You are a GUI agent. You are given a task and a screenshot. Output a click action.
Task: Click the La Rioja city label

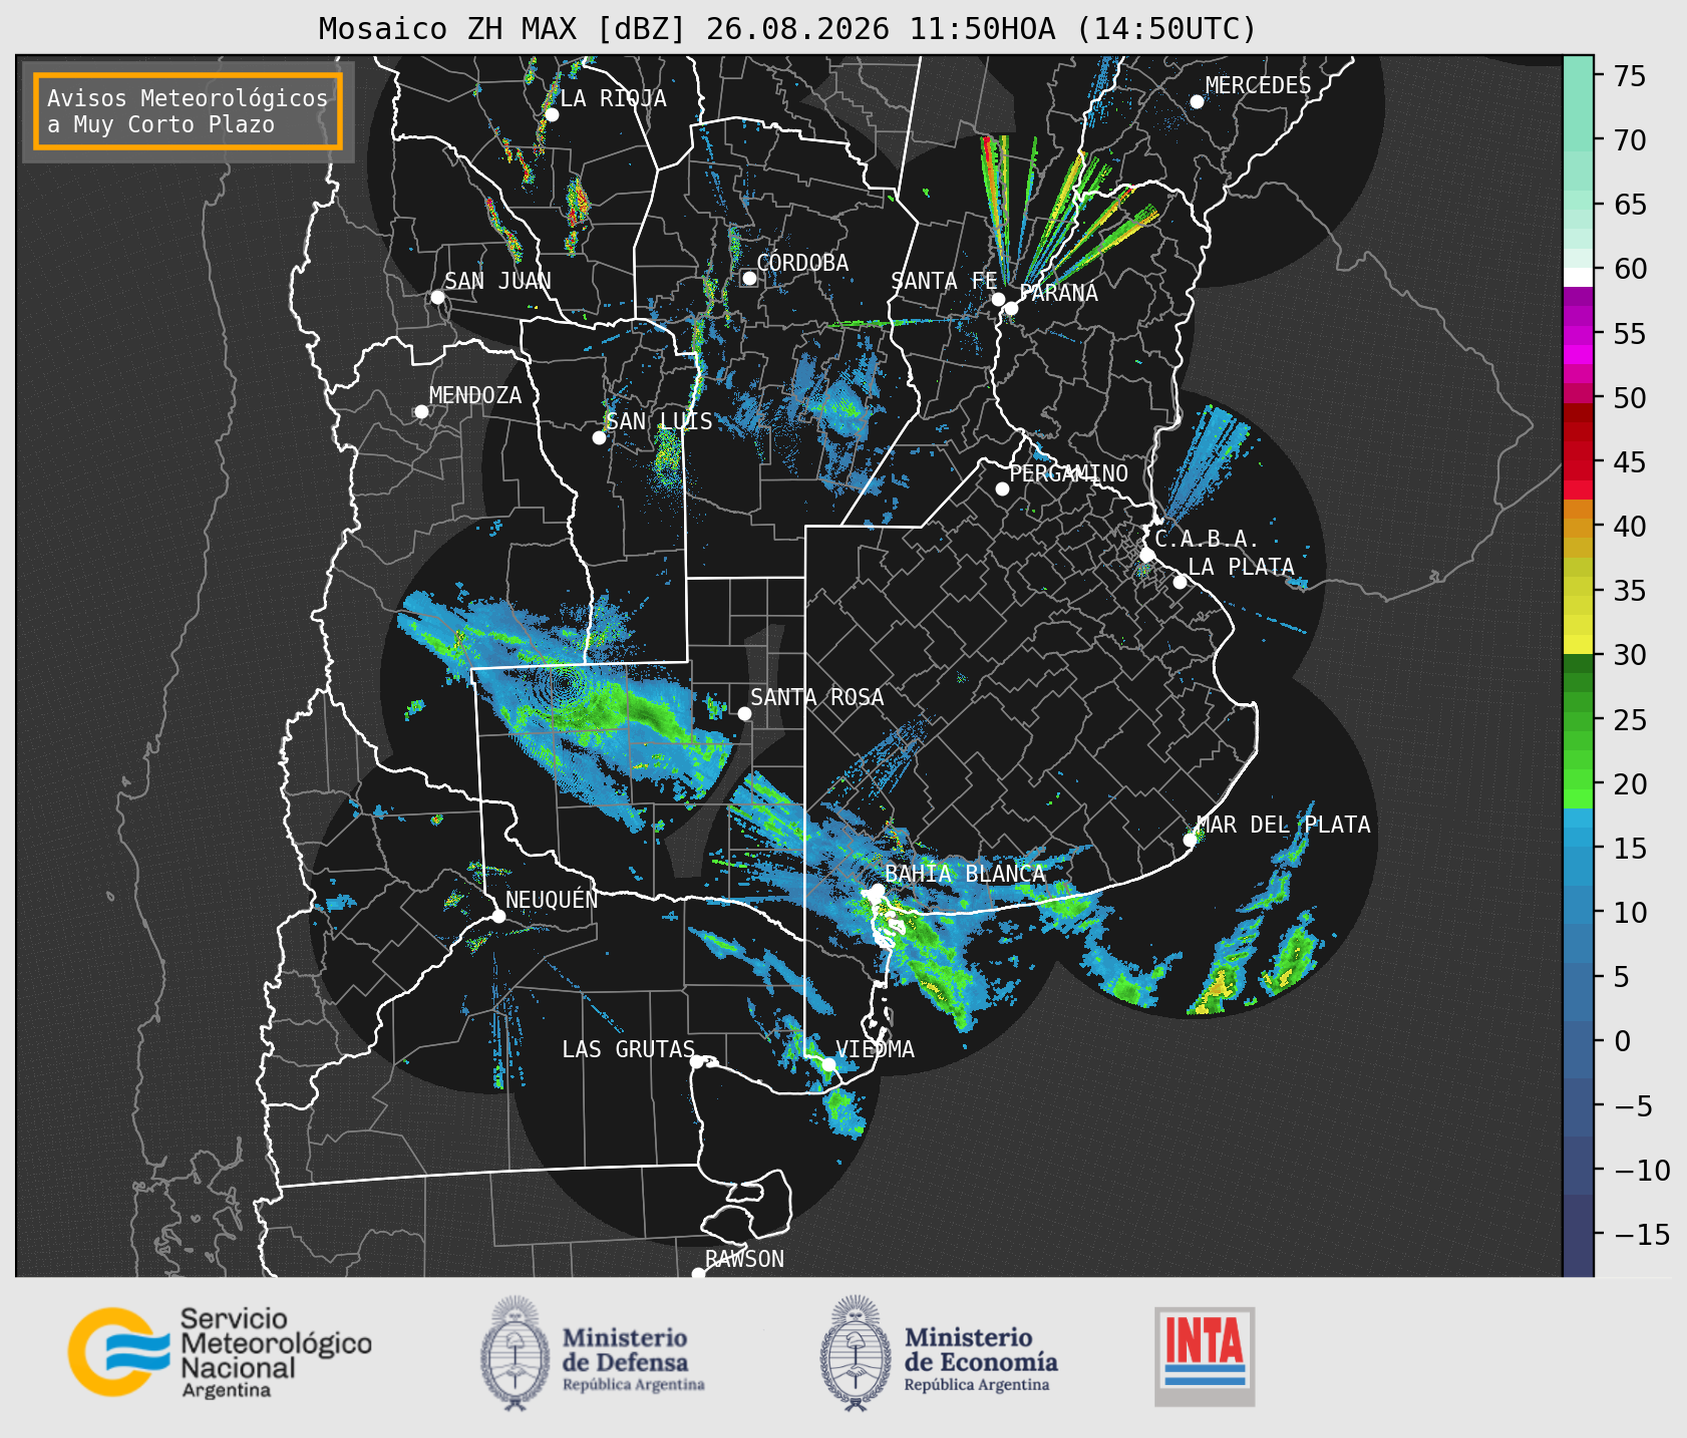point(613,98)
